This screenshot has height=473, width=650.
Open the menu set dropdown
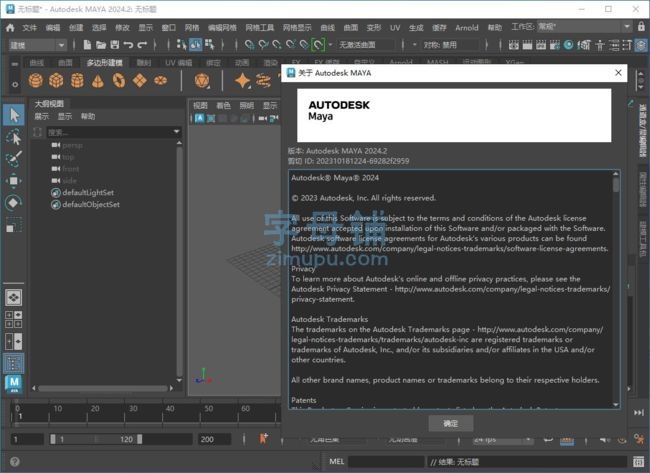[x=37, y=45]
